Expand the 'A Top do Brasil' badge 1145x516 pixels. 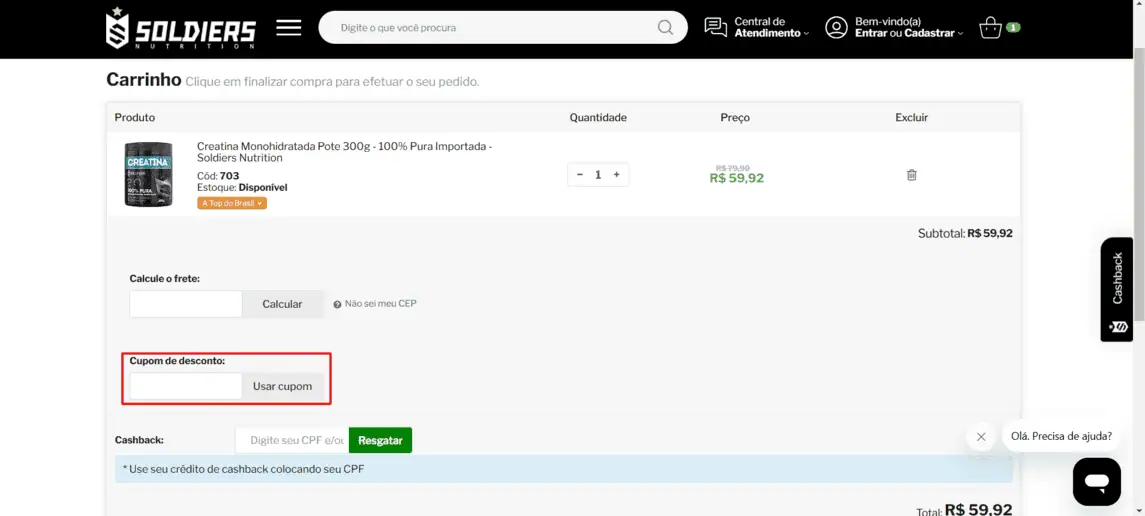point(232,203)
